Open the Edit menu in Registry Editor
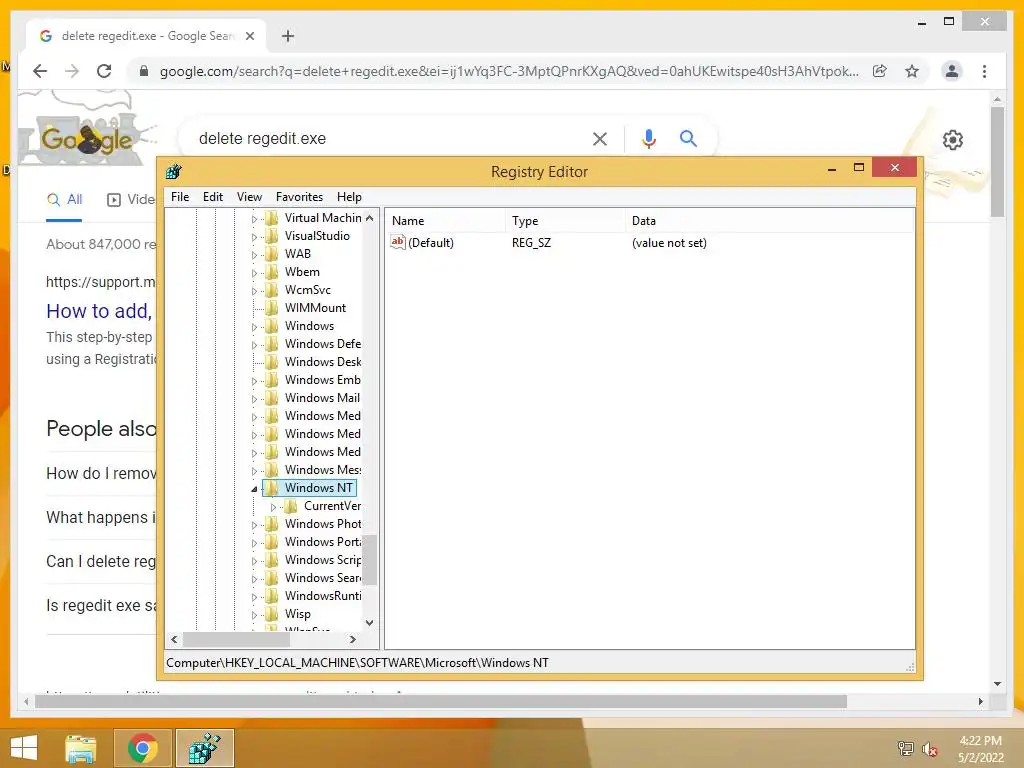The image size is (1024, 768). pos(213,197)
